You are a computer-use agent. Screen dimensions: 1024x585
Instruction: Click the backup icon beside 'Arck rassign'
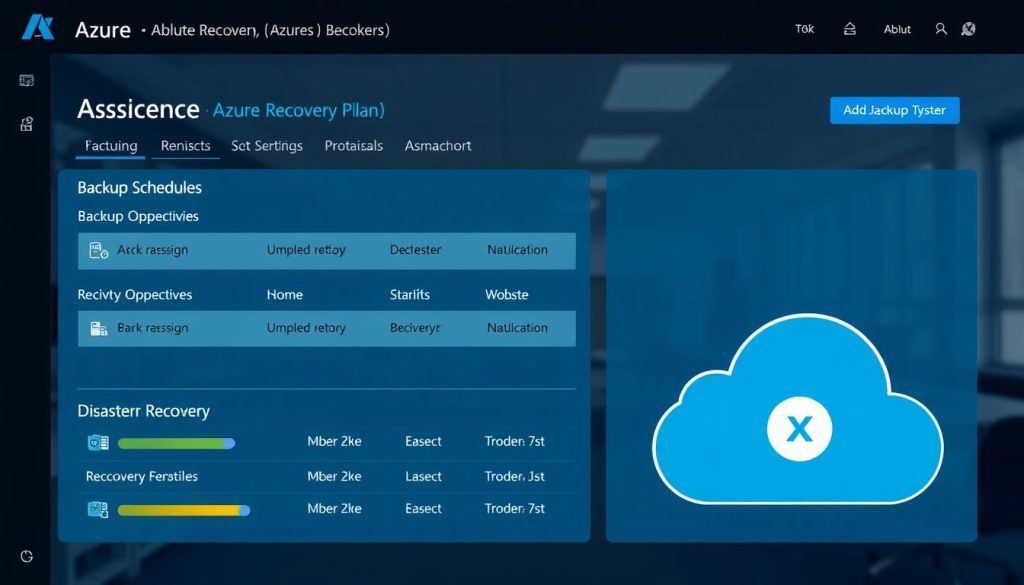coord(96,250)
